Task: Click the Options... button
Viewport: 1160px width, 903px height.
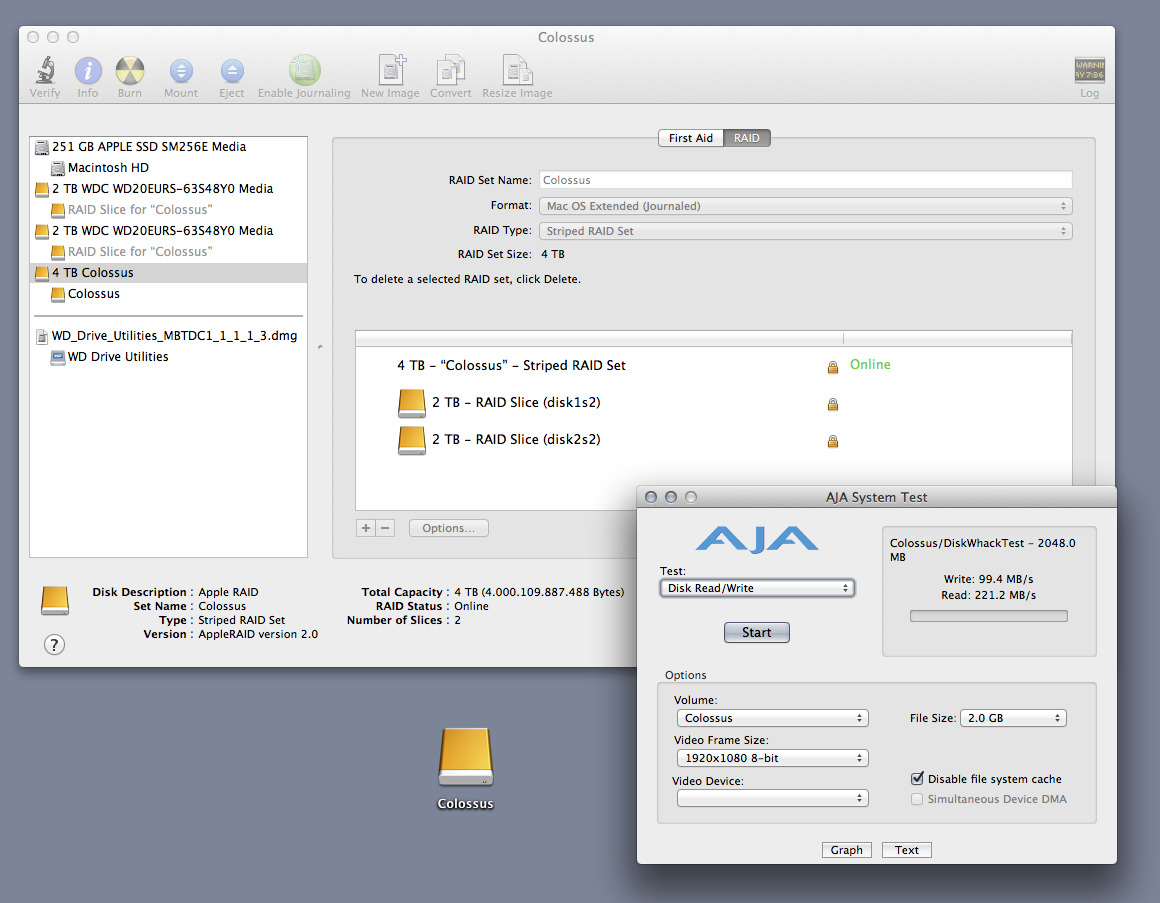Action: click(448, 528)
